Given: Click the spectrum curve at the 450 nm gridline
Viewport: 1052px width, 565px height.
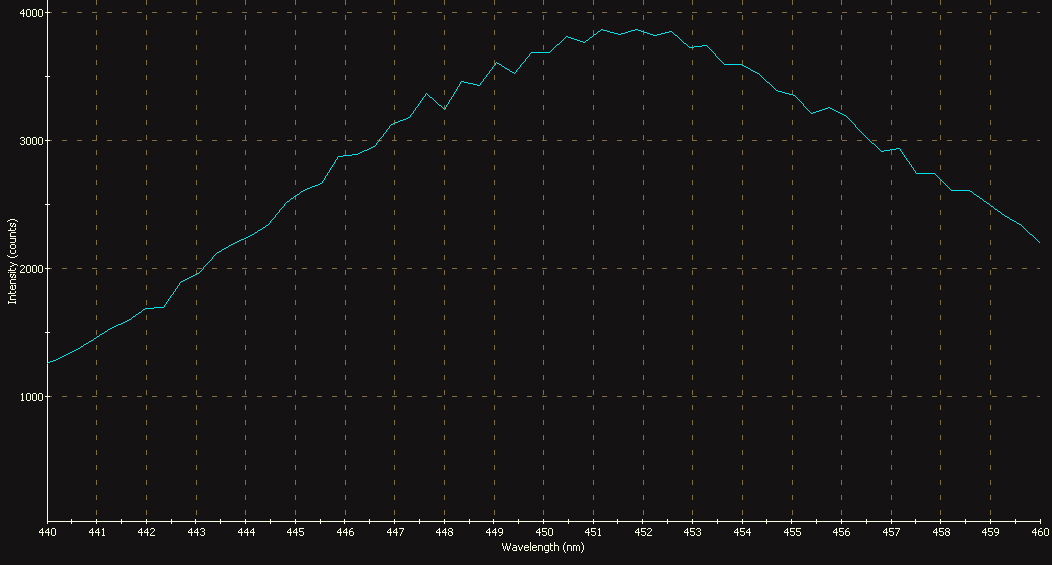Looking at the screenshot, I should 544,52.
